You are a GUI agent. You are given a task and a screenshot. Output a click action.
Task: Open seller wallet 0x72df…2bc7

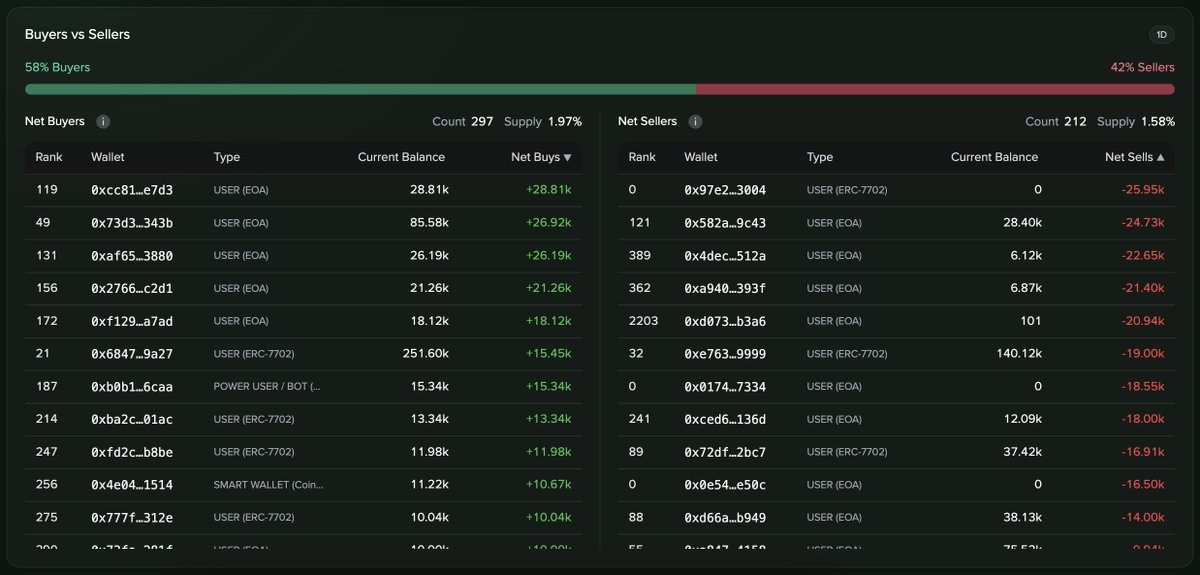point(725,452)
